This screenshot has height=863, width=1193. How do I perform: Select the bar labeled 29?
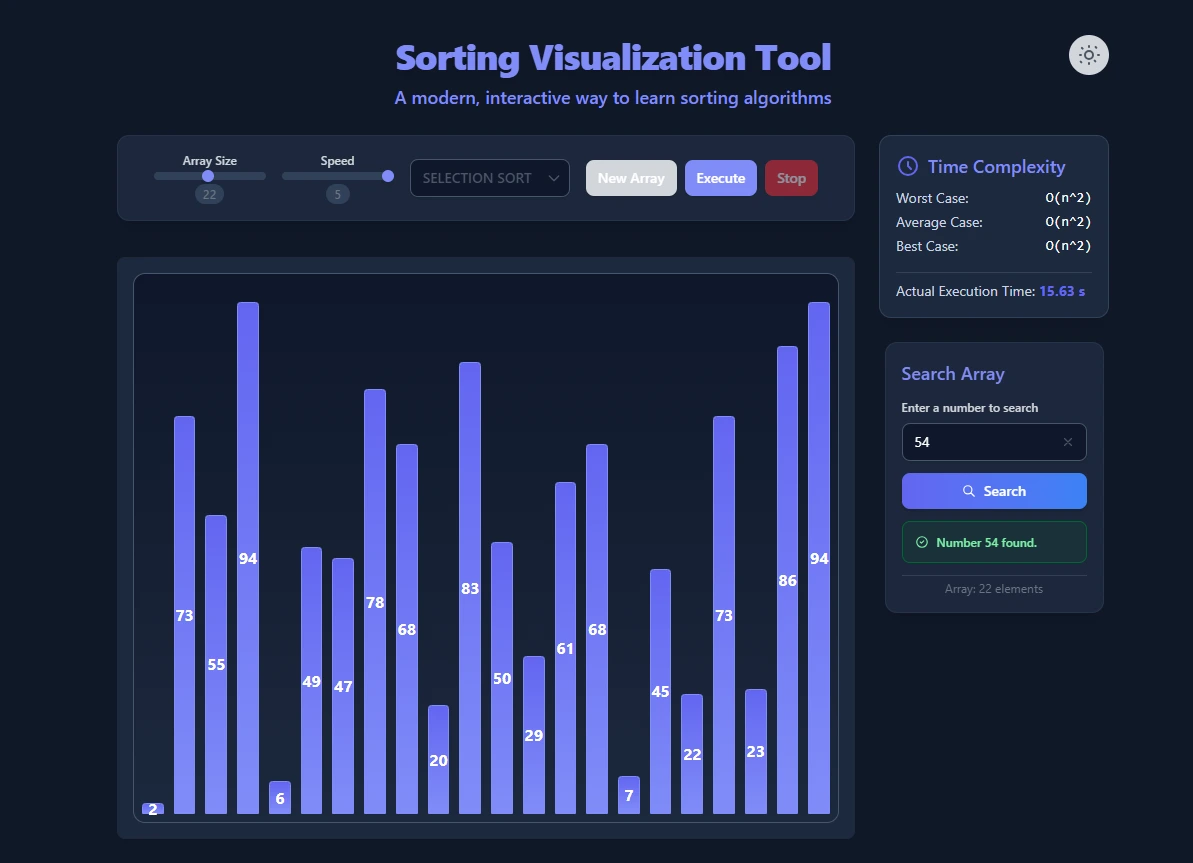pos(534,735)
